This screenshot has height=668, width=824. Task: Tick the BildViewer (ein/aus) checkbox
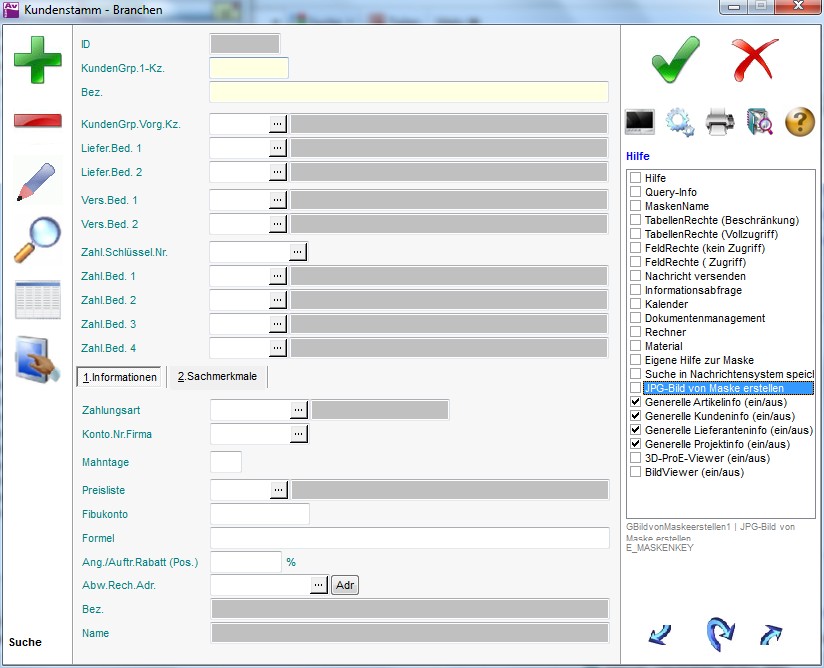tap(636, 472)
